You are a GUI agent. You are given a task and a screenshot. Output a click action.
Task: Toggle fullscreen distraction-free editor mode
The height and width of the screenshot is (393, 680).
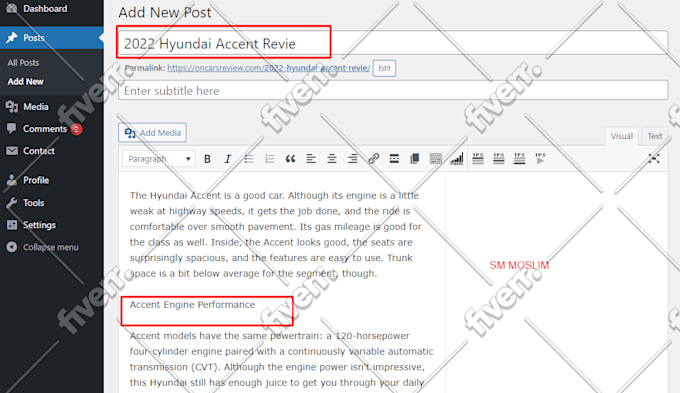(x=654, y=159)
